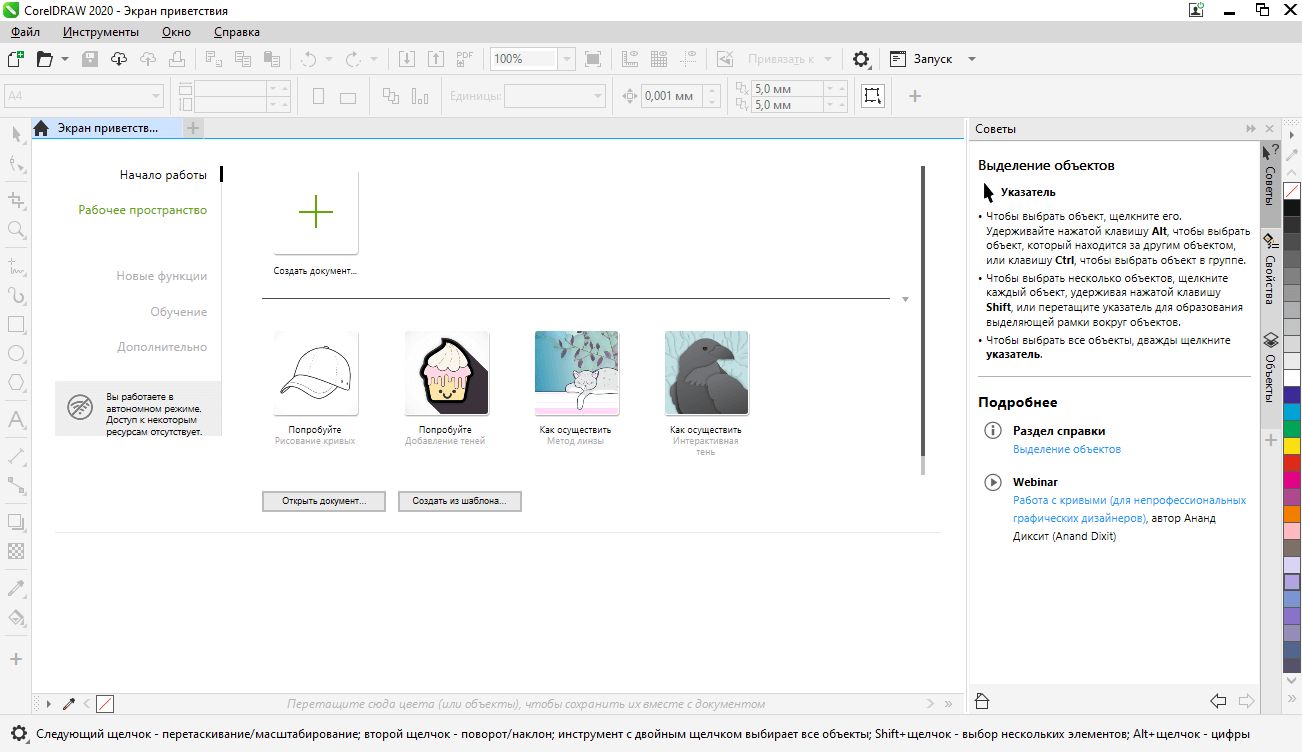This screenshot has width=1302, height=752.
Task: Select the Parallel Dimension tool
Action: click(16, 456)
